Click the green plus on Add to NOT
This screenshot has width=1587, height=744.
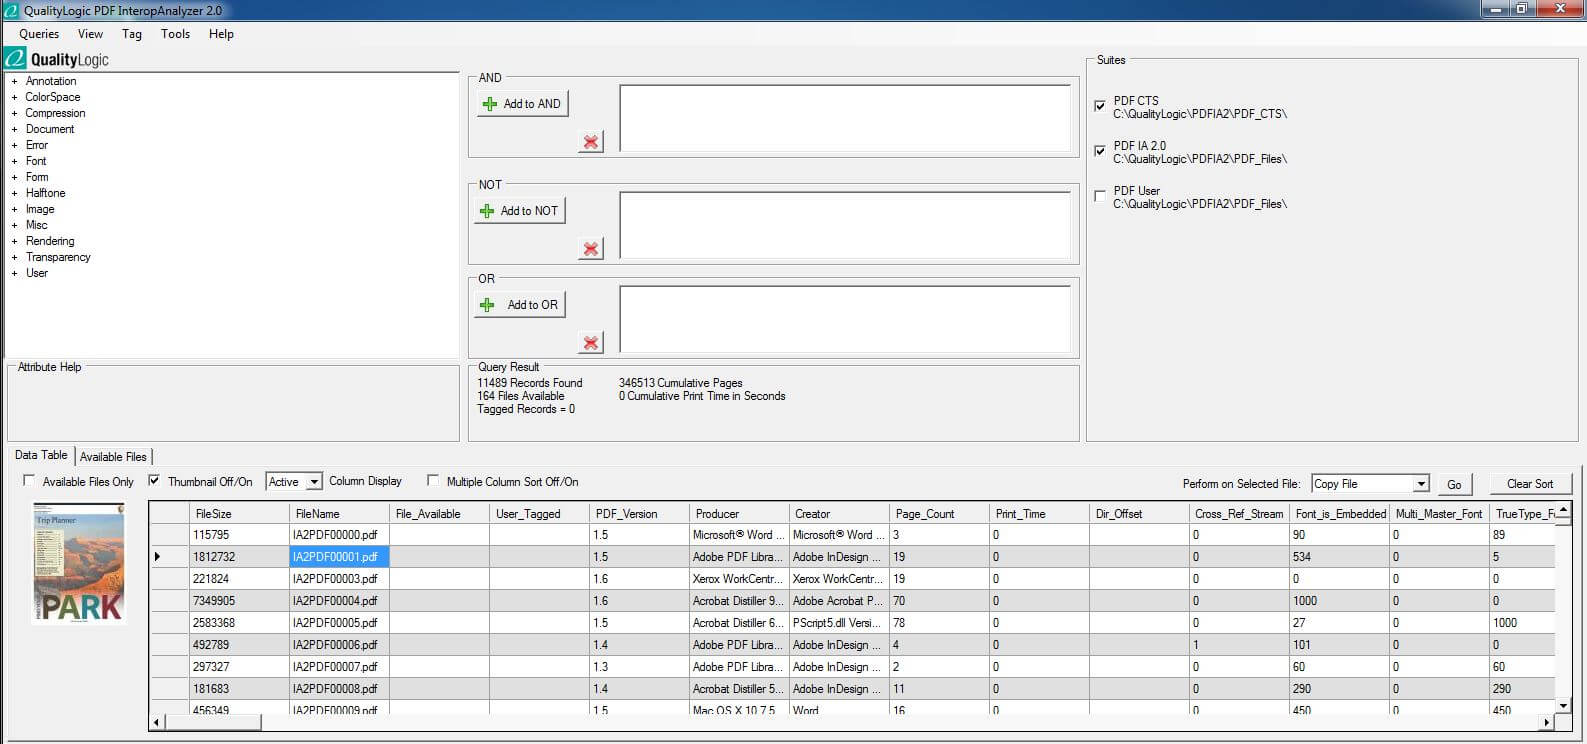pyautogui.click(x=487, y=211)
